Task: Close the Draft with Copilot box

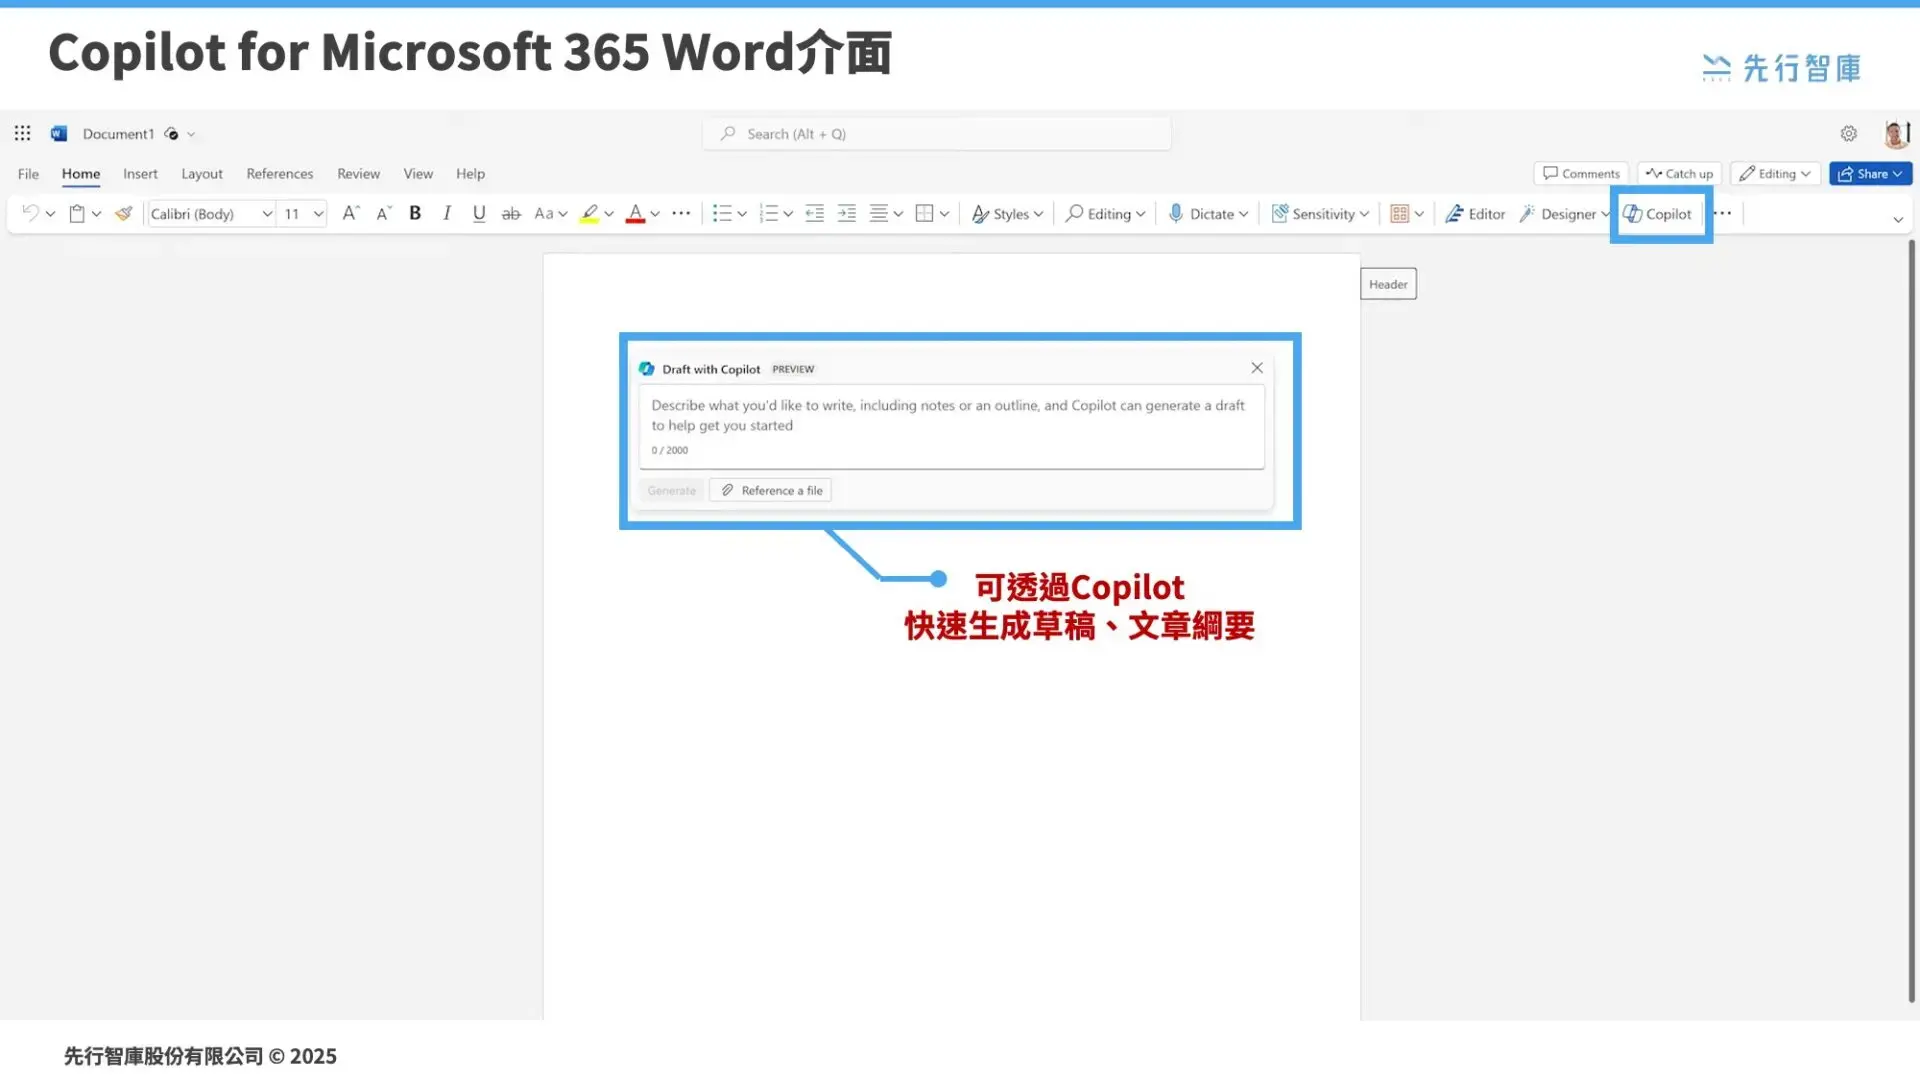Action: [x=1257, y=368]
